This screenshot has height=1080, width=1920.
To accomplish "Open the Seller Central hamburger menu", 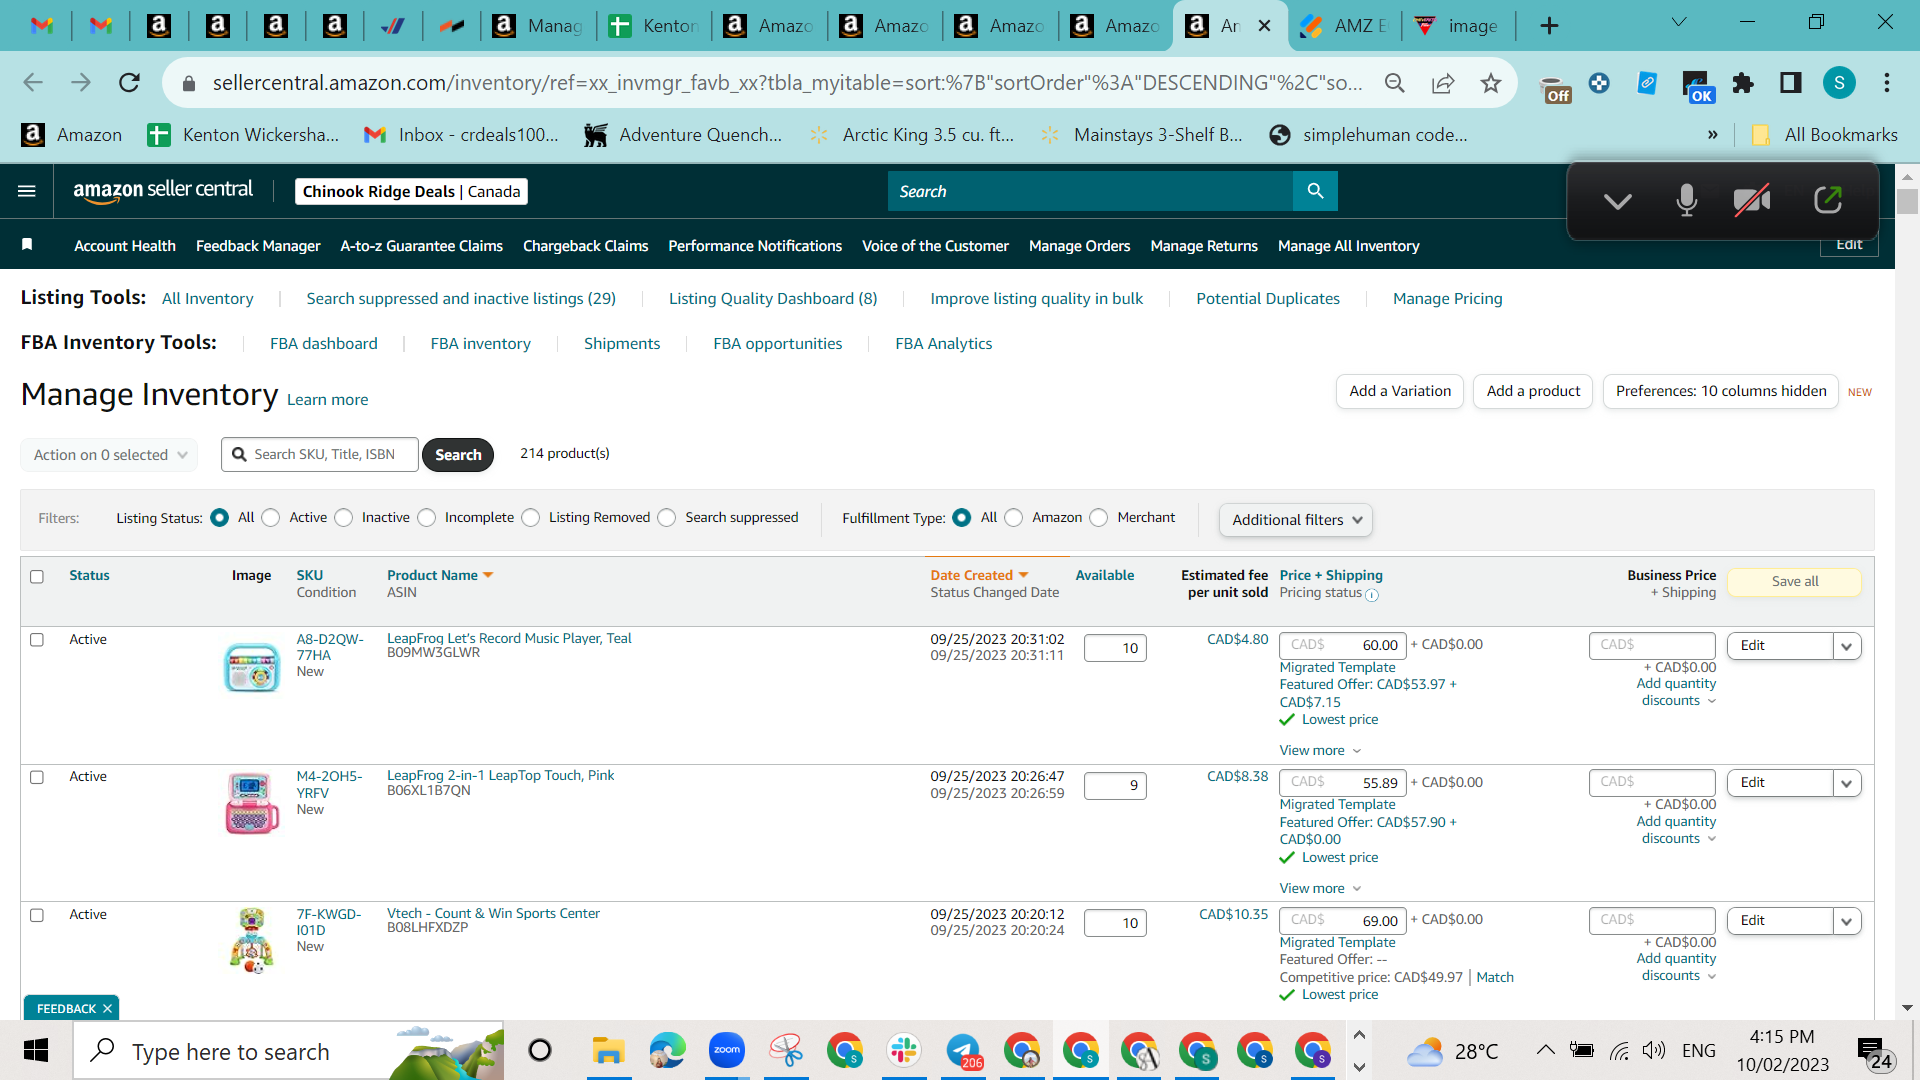I will 27,191.
